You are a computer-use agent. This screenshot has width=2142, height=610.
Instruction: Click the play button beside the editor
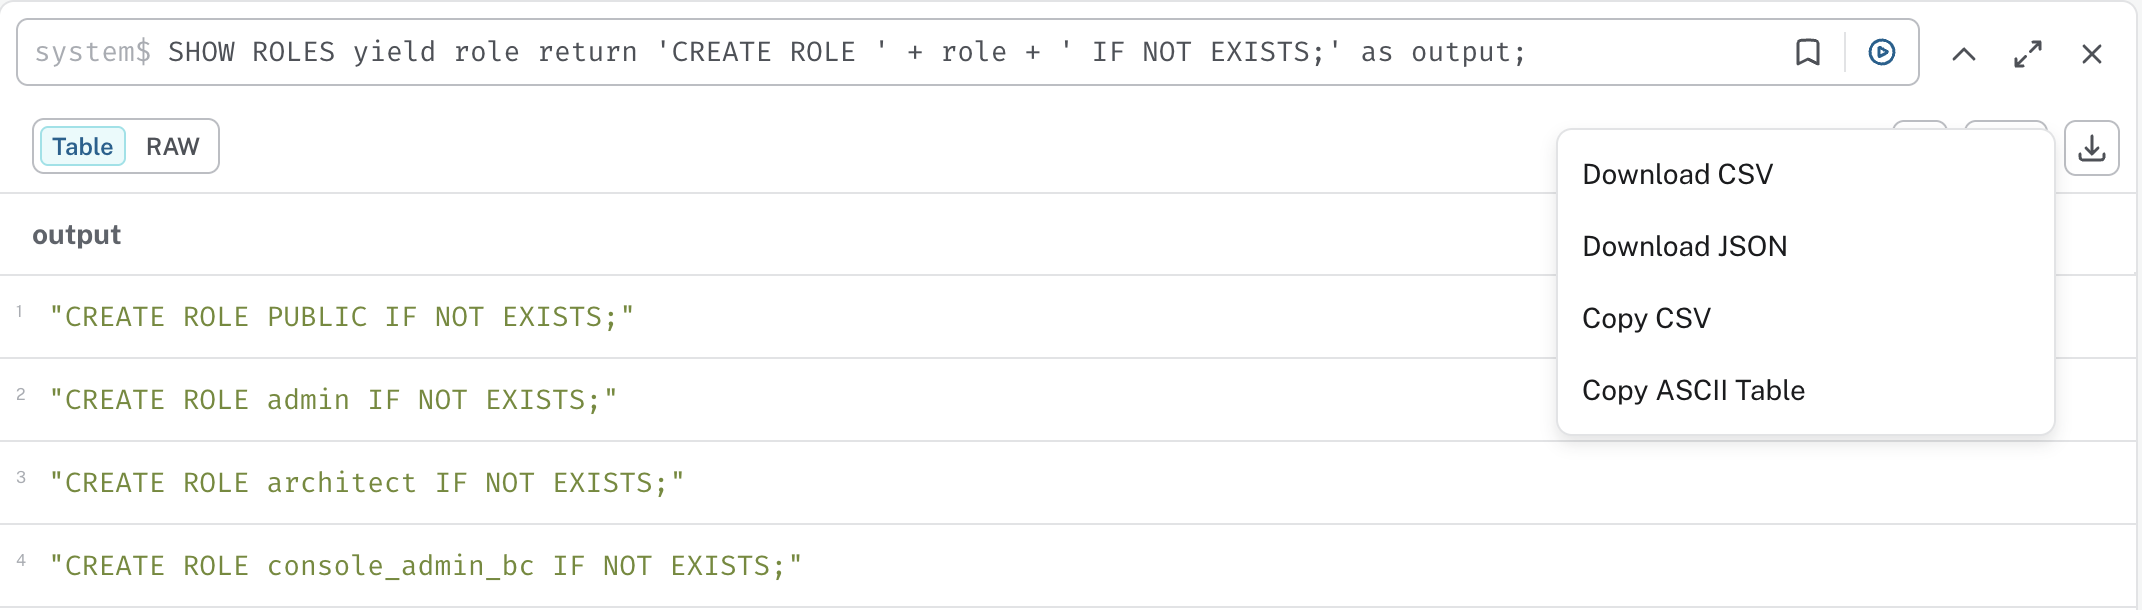(1880, 54)
